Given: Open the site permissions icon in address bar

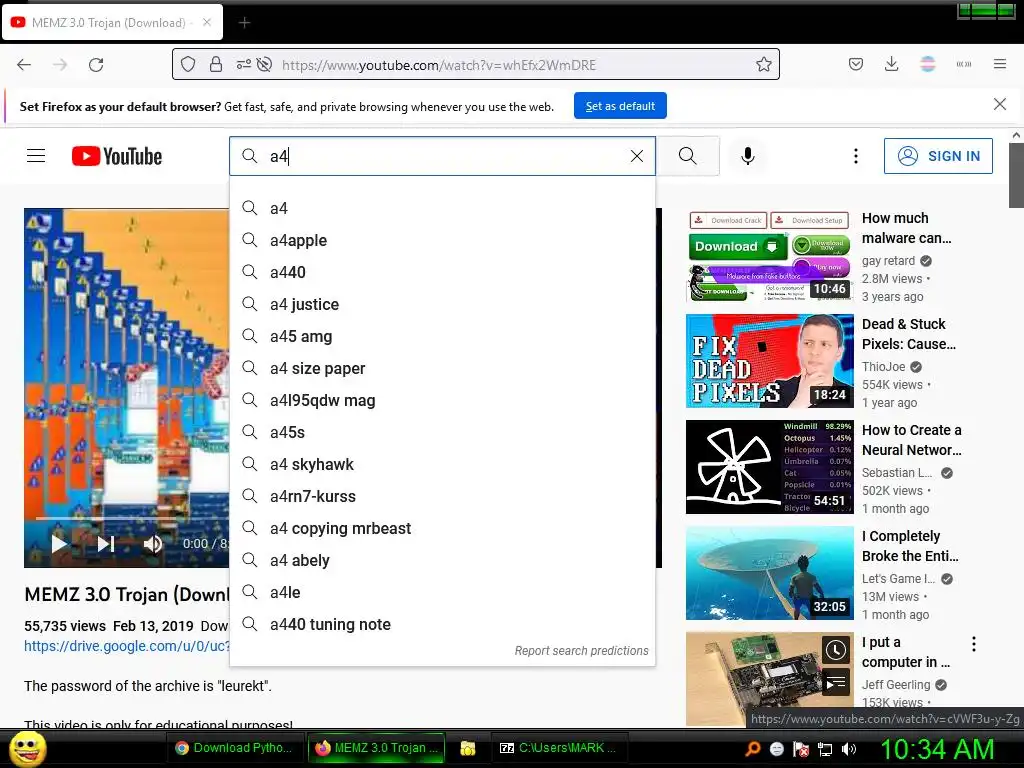Looking at the screenshot, I should pos(244,64).
